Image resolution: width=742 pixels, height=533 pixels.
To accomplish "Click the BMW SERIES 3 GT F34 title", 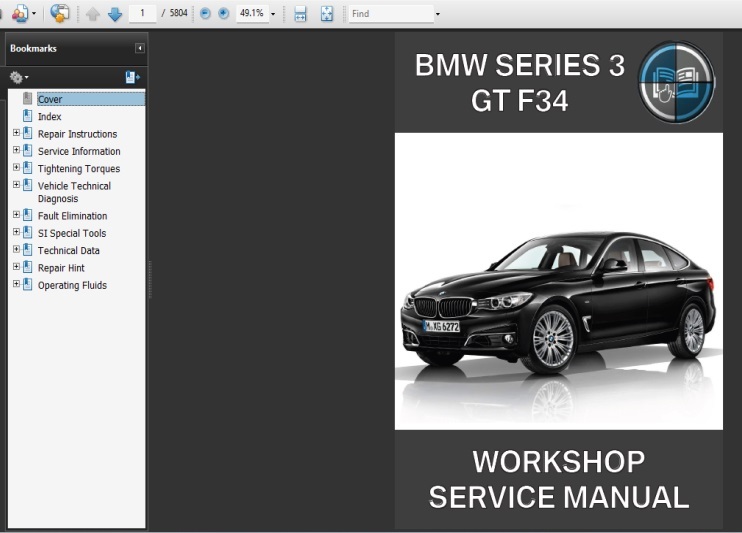I will [x=520, y=83].
